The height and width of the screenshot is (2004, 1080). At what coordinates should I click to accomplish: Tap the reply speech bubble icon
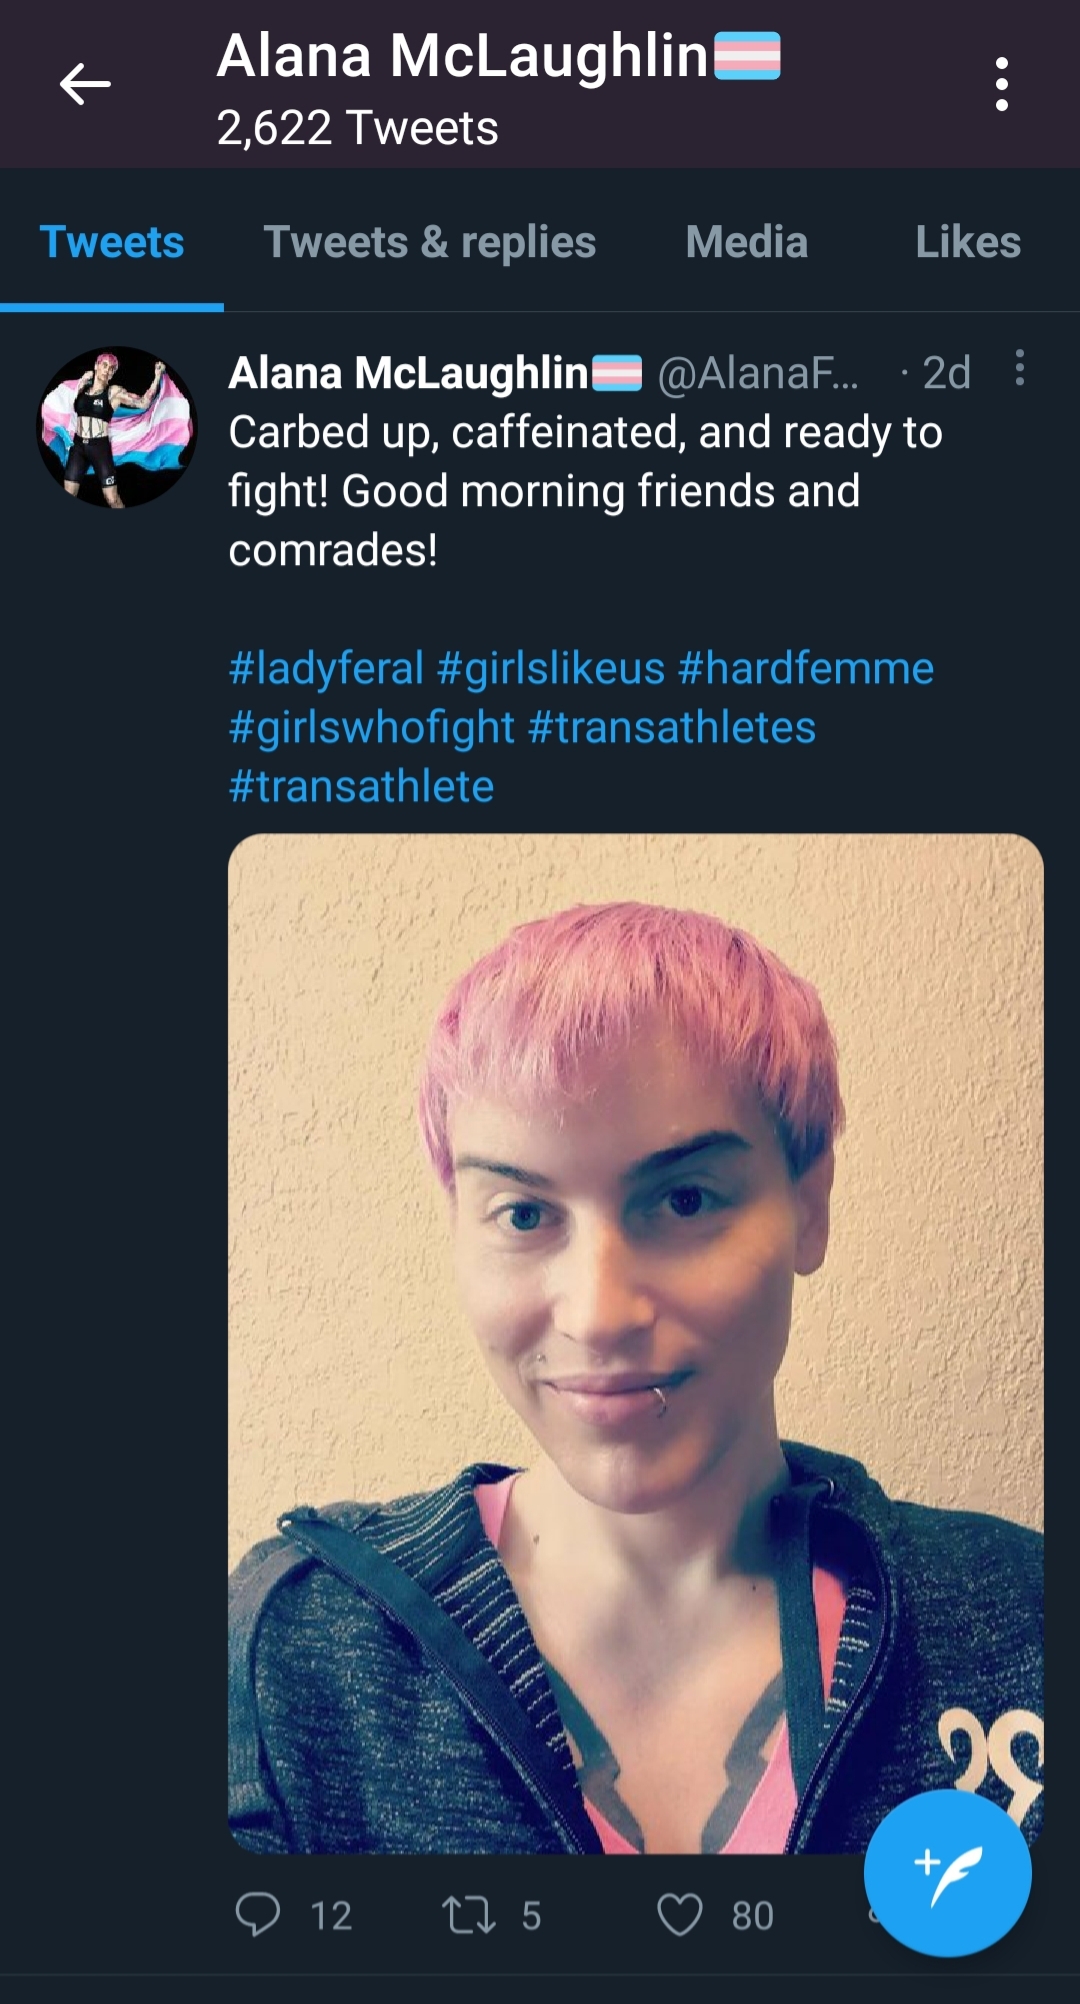258,1913
